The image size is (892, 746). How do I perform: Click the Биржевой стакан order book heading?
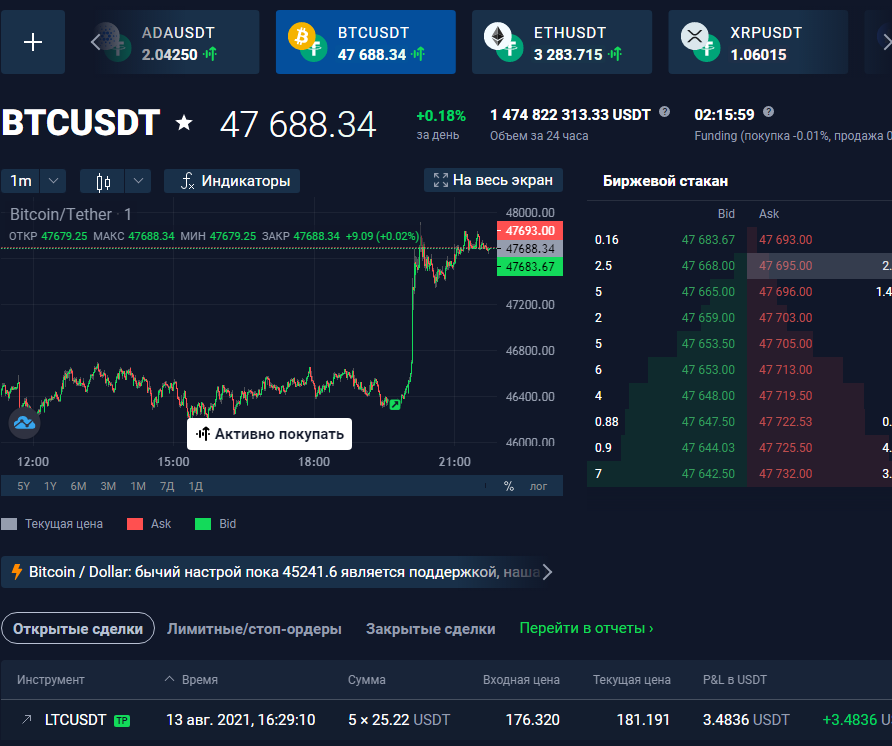coord(665,181)
